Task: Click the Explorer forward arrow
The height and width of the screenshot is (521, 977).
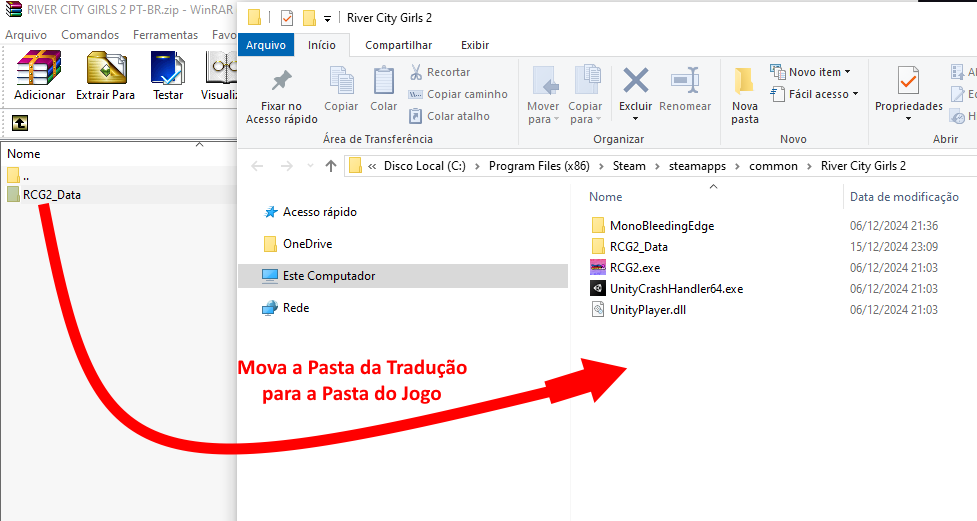Action: tap(287, 166)
